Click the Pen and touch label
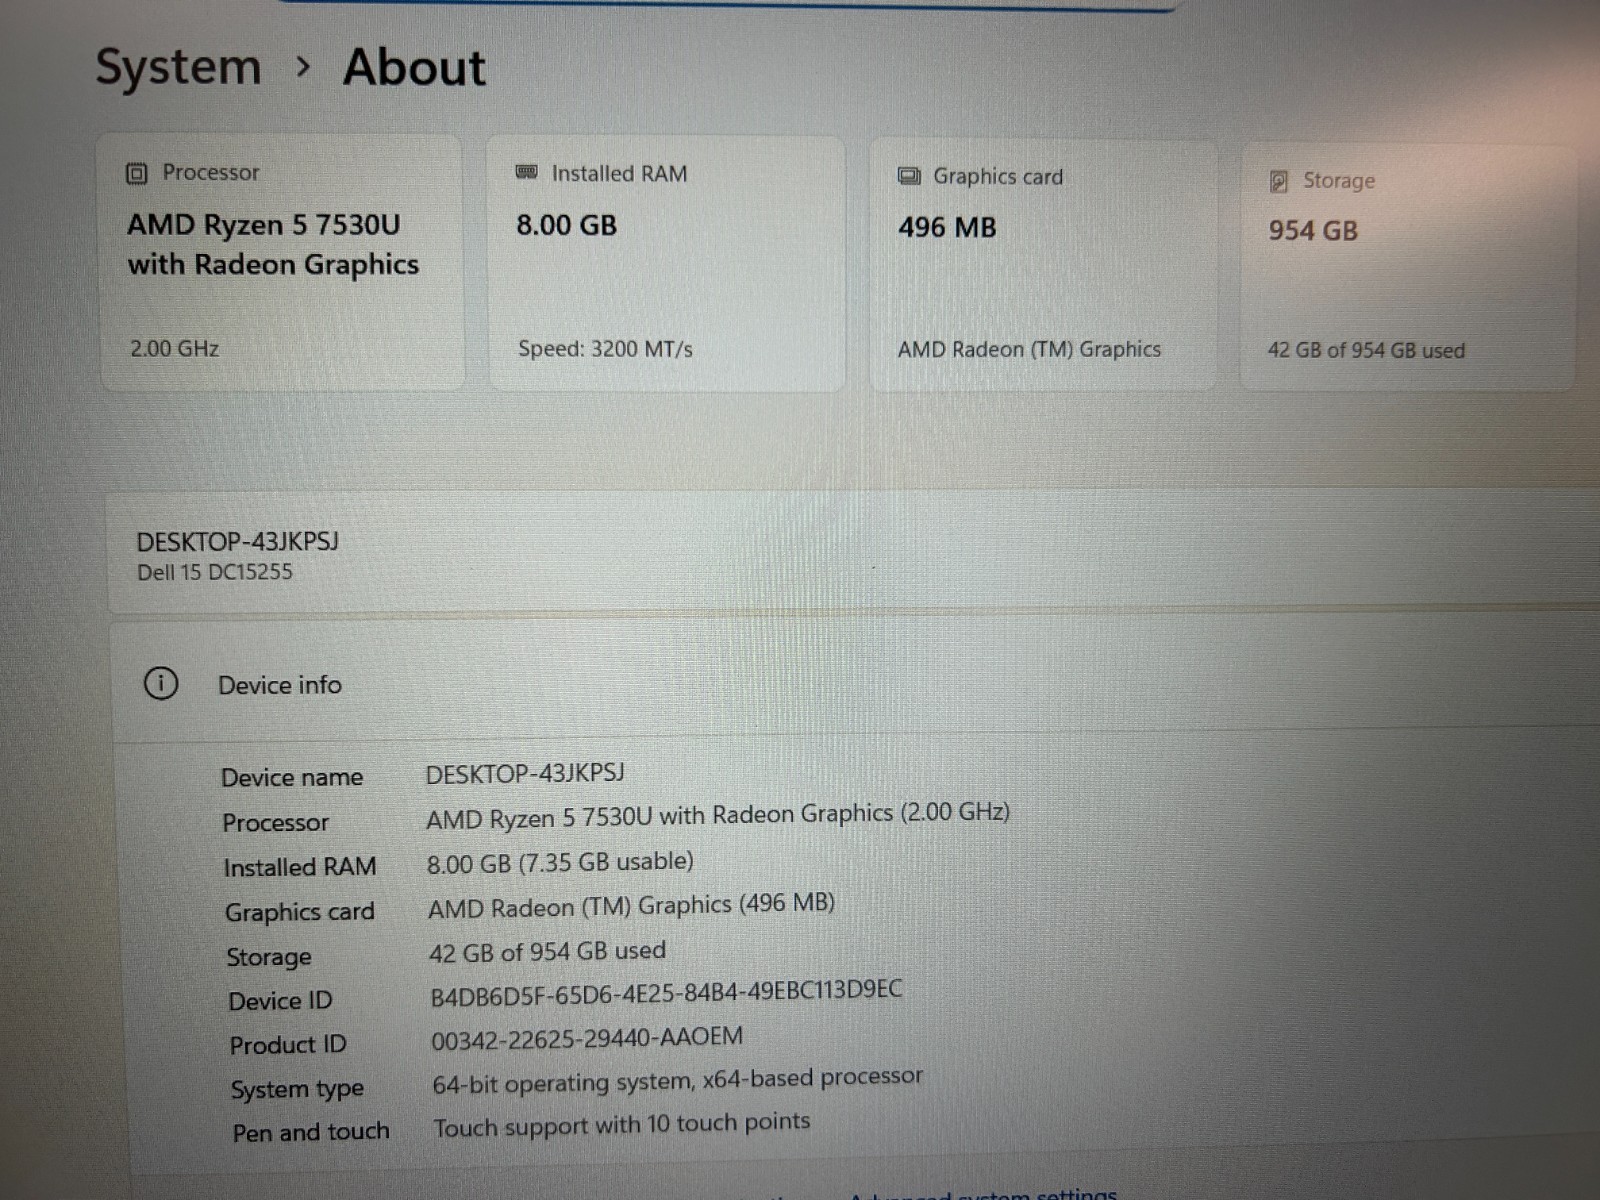The height and width of the screenshot is (1200, 1600). [x=311, y=1132]
